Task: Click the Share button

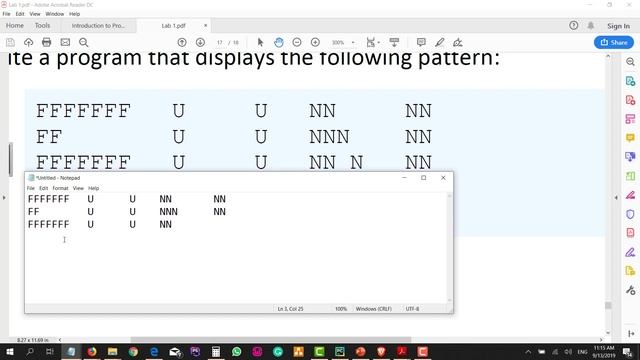Action: click(x=614, y=42)
